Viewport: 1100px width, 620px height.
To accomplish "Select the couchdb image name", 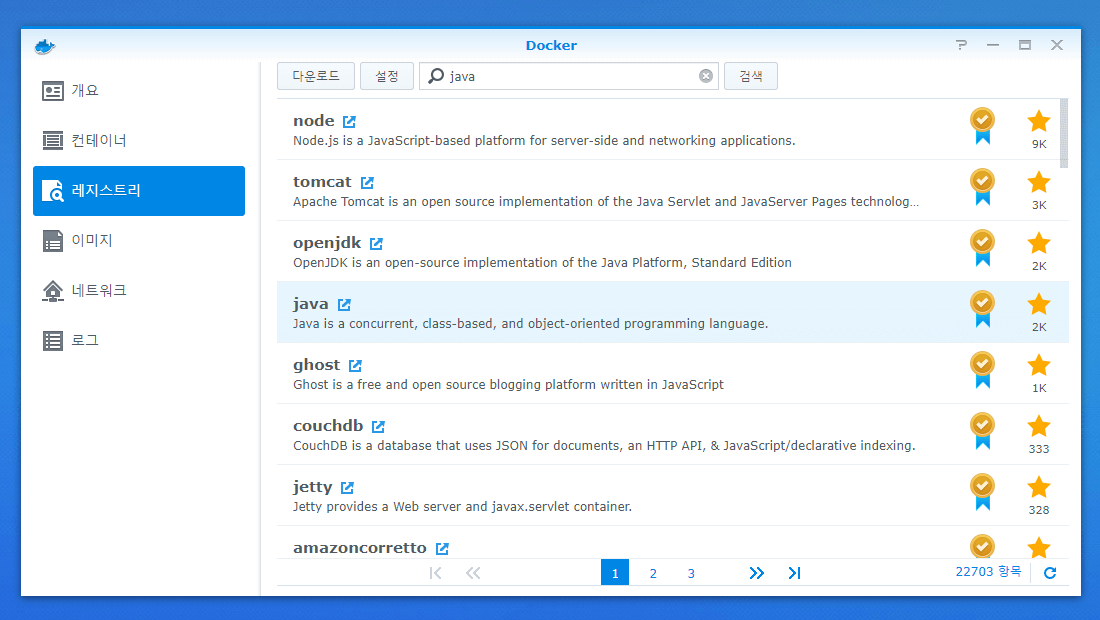I will (x=328, y=426).
